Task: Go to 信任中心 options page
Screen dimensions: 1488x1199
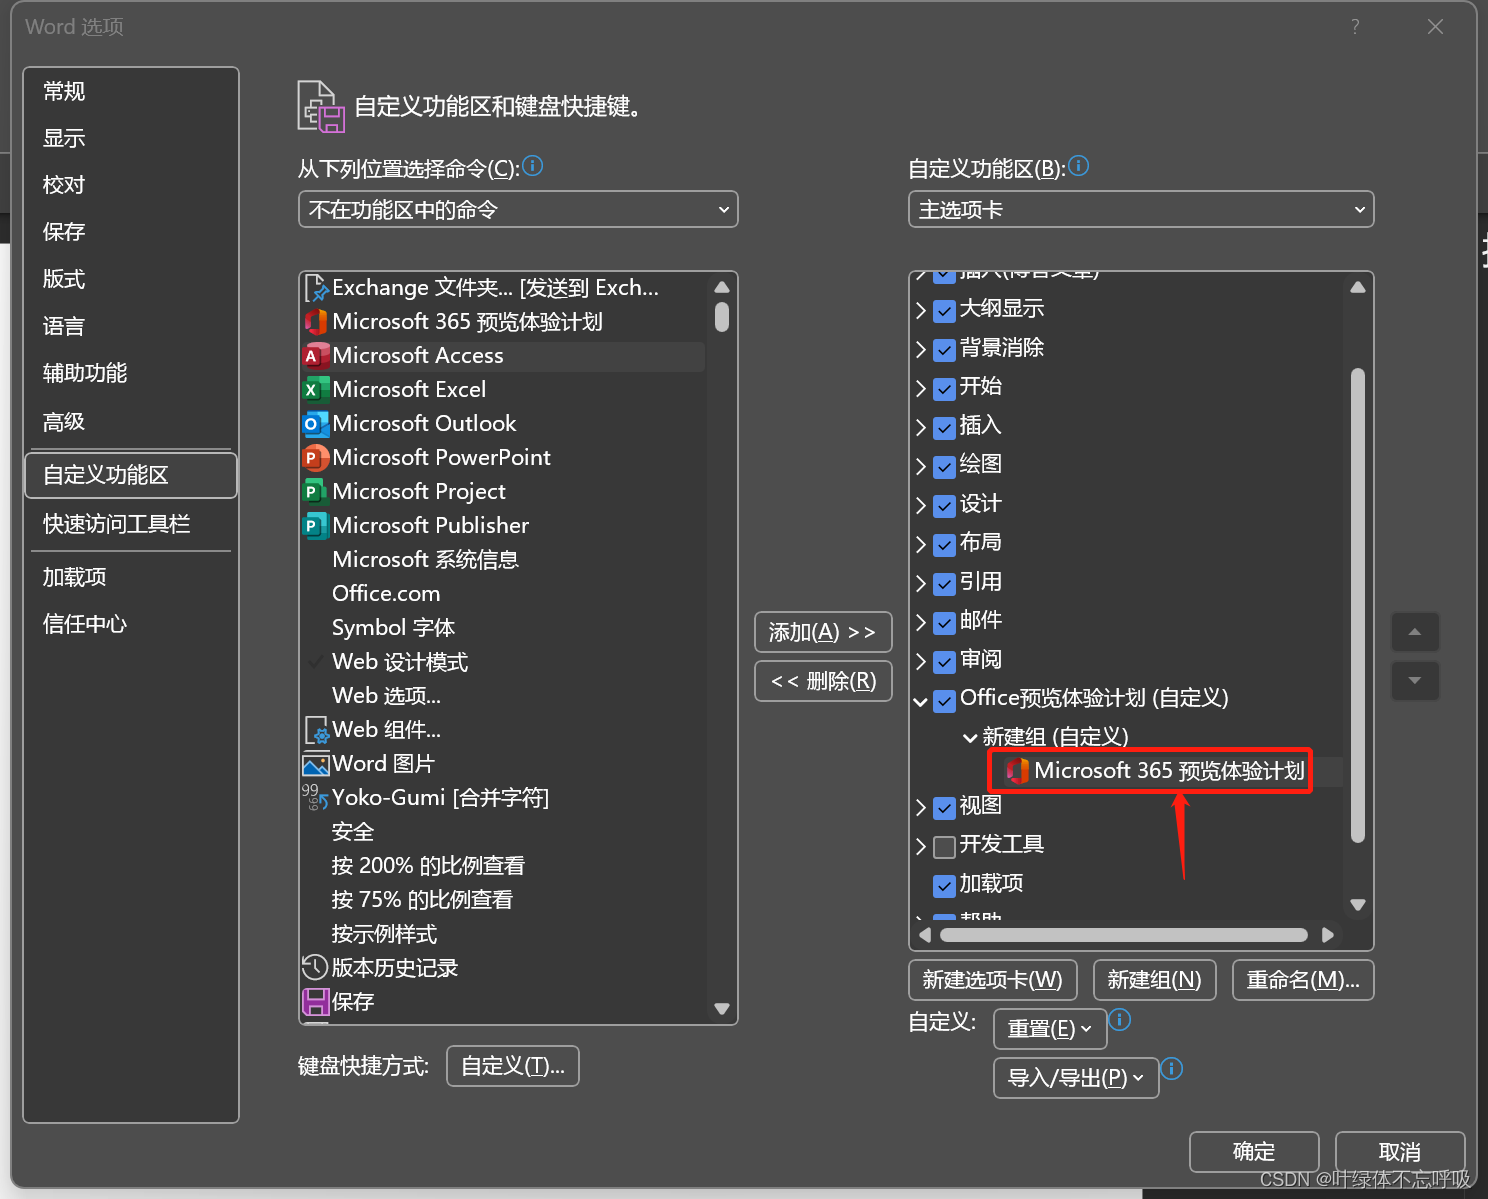Action: point(131,624)
